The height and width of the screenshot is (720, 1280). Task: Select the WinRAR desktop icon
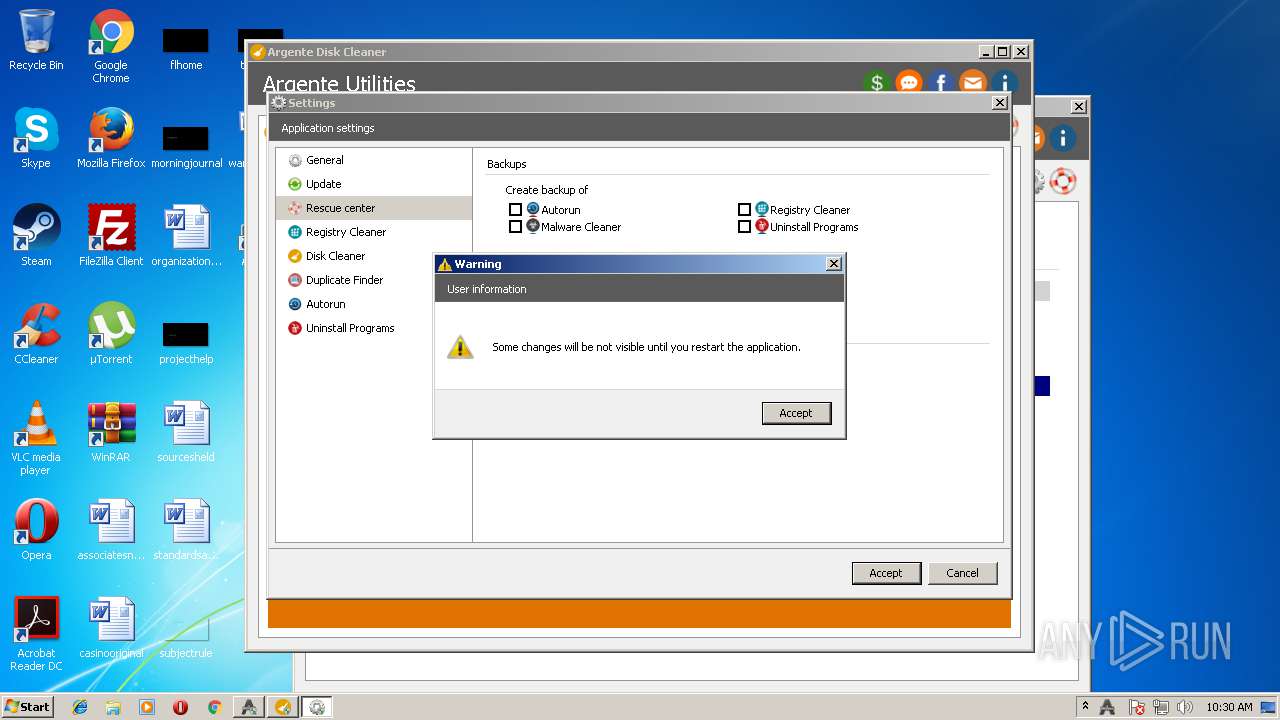tap(111, 432)
